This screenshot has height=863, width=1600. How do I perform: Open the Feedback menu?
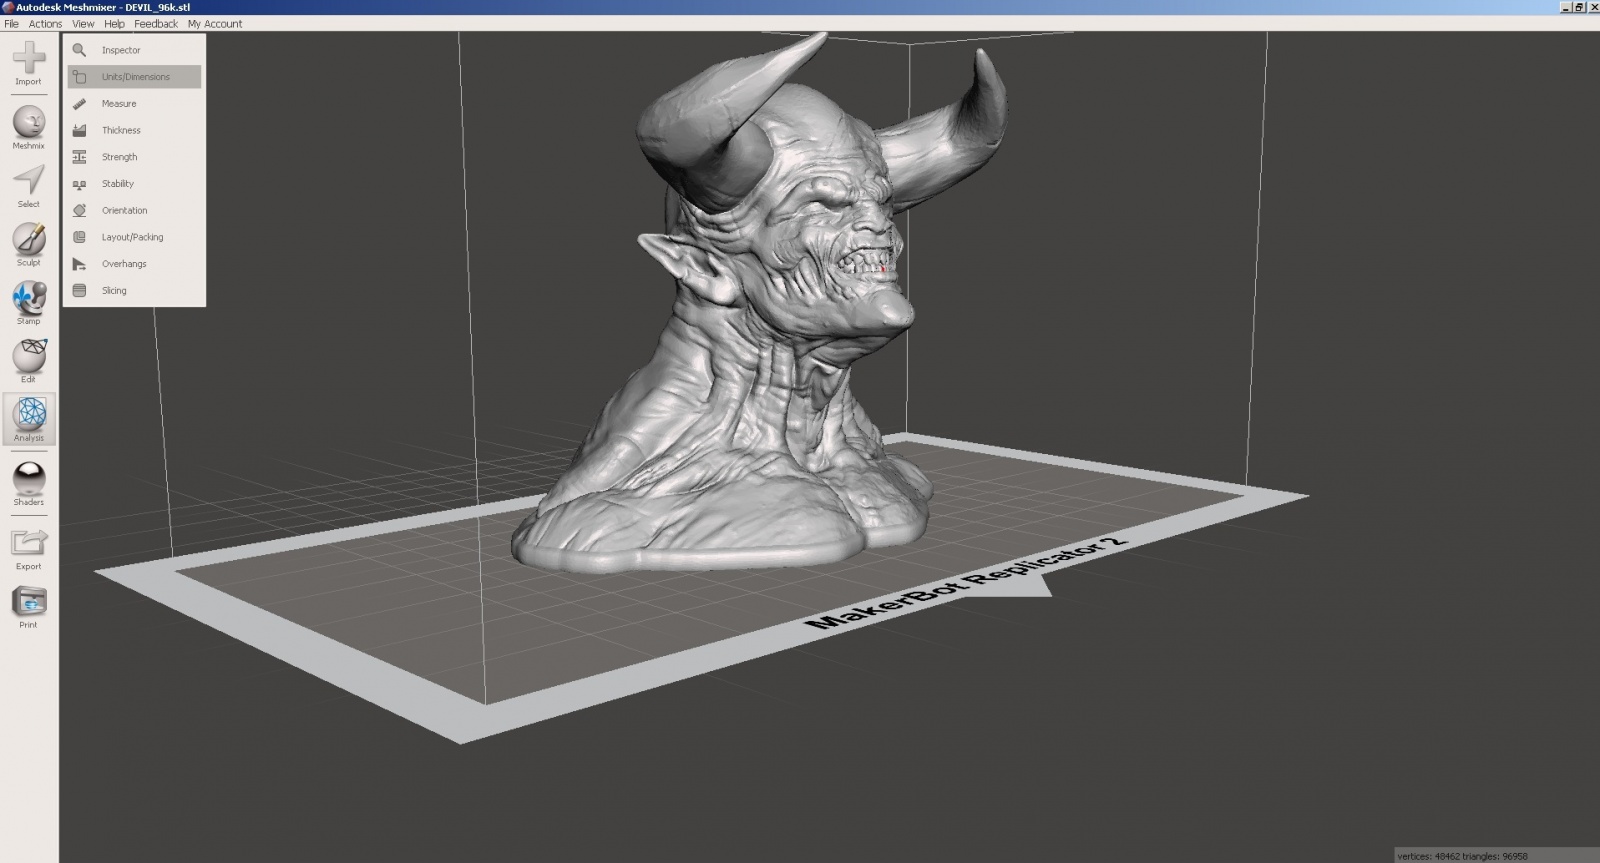coord(156,24)
